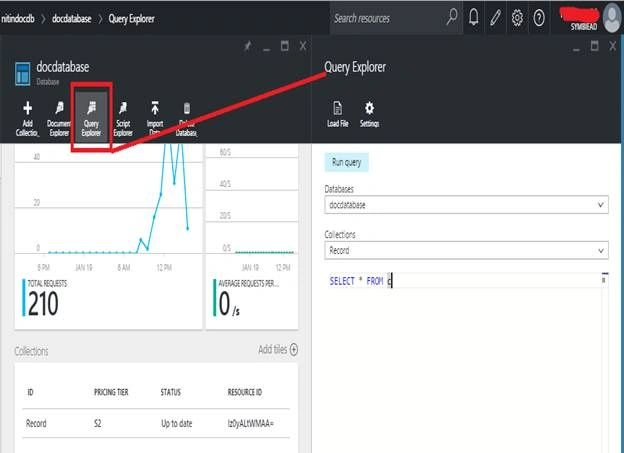Click the search magnifier icon
Viewport: 624px width, 453px height.
point(451,17)
